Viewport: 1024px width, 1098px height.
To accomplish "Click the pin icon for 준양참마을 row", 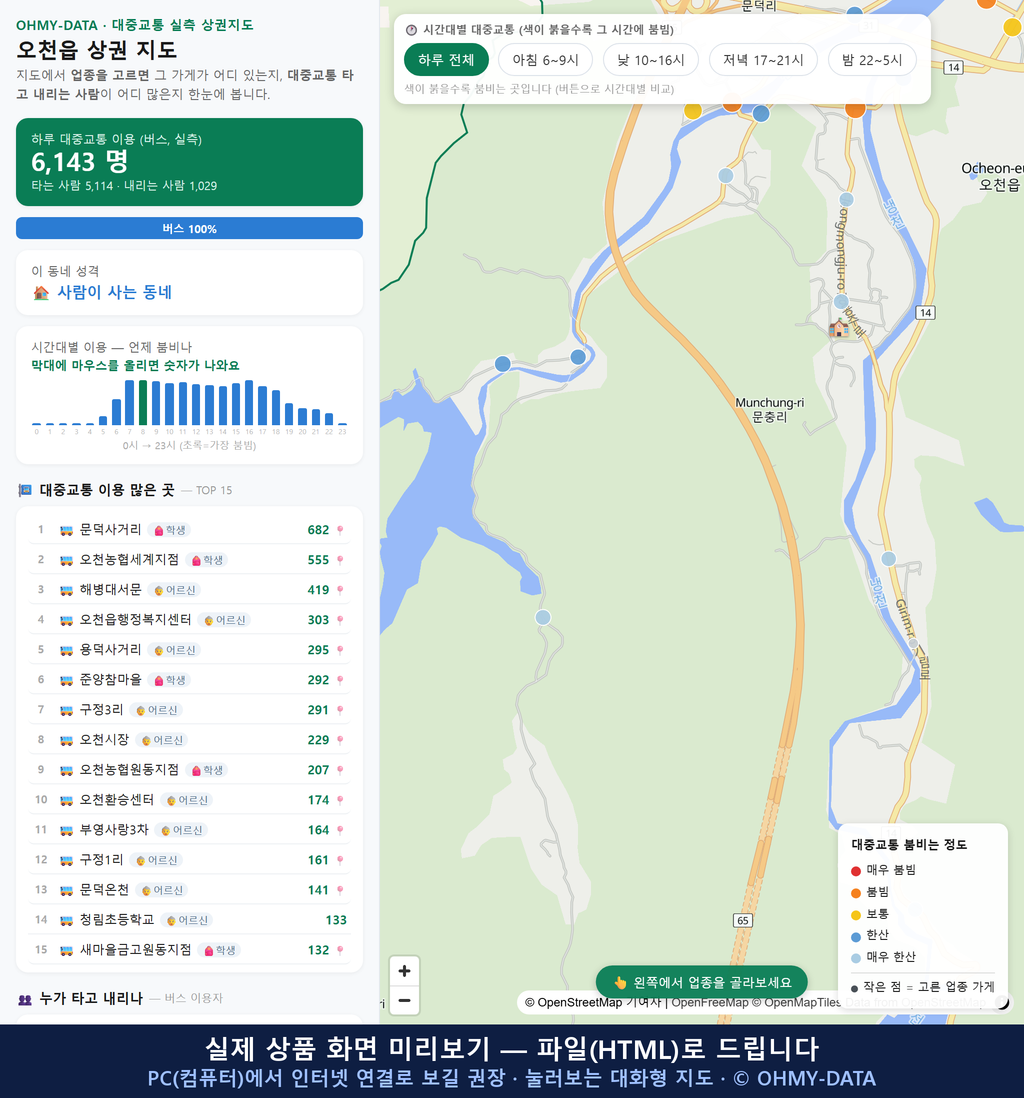I will [x=340, y=680].
